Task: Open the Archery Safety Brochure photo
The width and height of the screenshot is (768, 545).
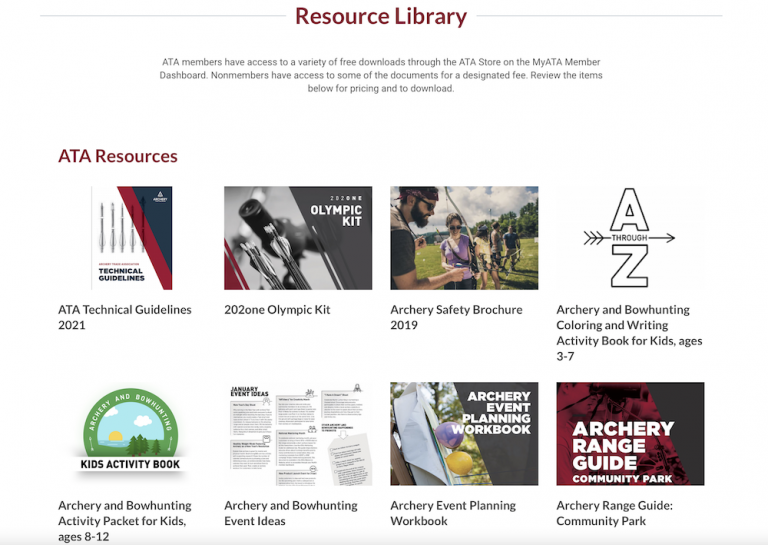Action: [x=464, y=238]
